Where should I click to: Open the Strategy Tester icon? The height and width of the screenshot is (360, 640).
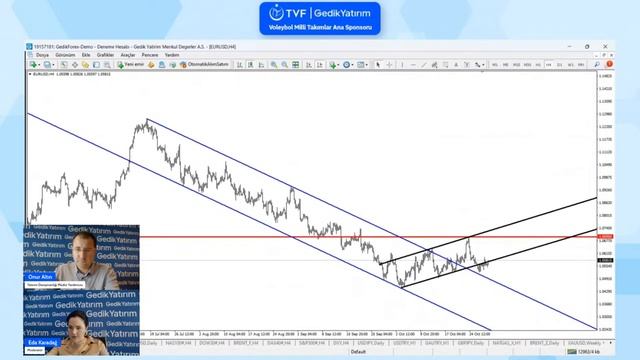[107, 64]
